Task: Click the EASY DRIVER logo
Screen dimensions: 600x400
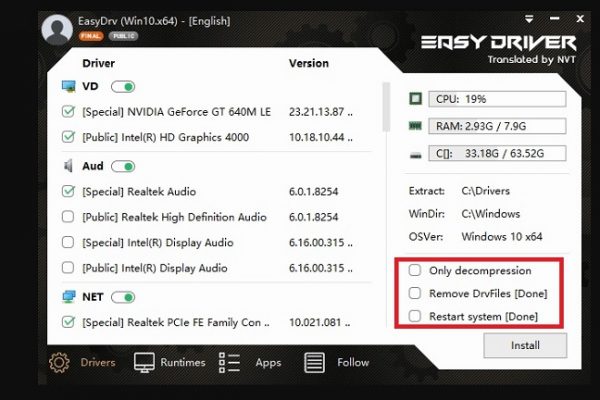Action: click(x=499, y=42)
